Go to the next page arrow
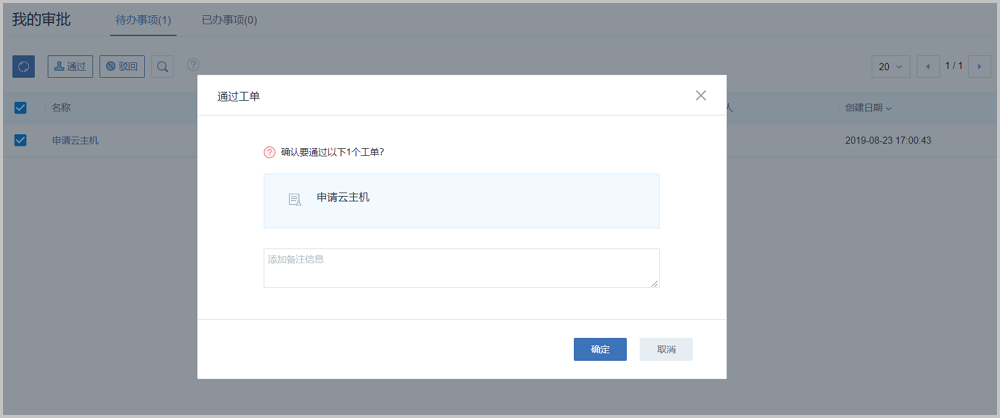Image resolution: width=1000 pixels, height=418 pixels. pyautogui.click(x=978, y=67)
